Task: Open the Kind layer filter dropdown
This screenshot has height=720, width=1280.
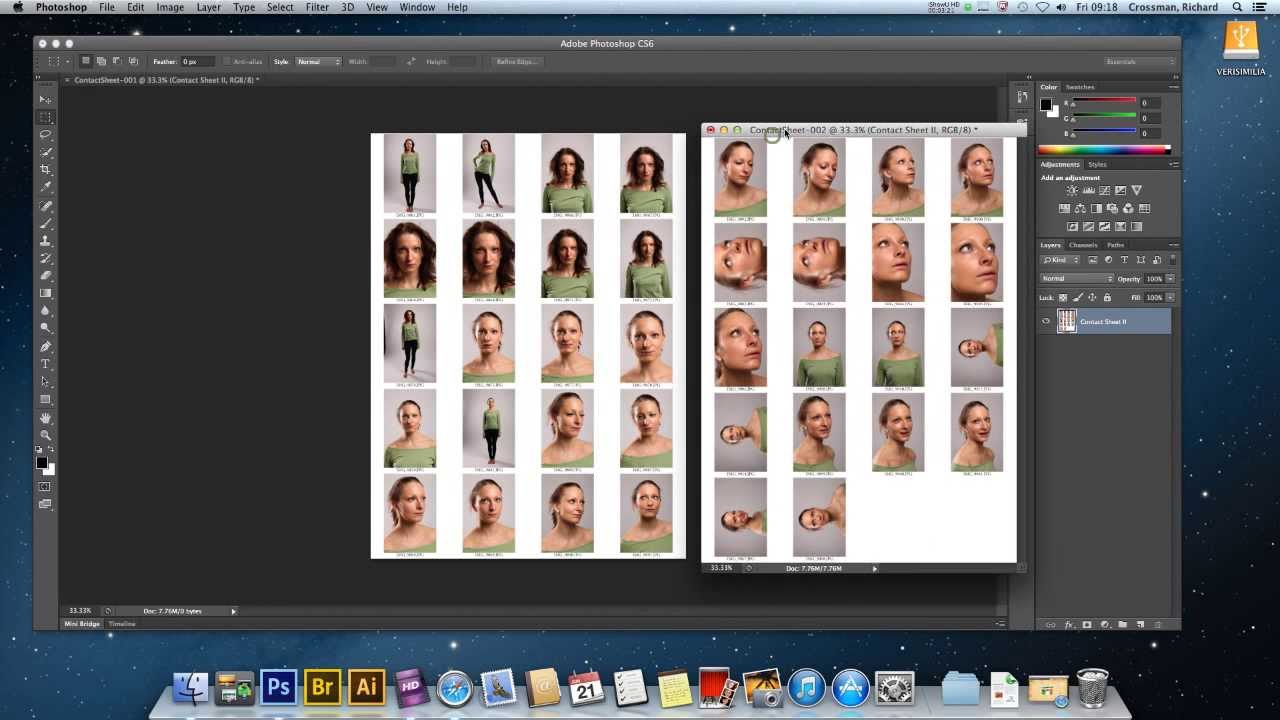Action: (x=1060, y=260)
